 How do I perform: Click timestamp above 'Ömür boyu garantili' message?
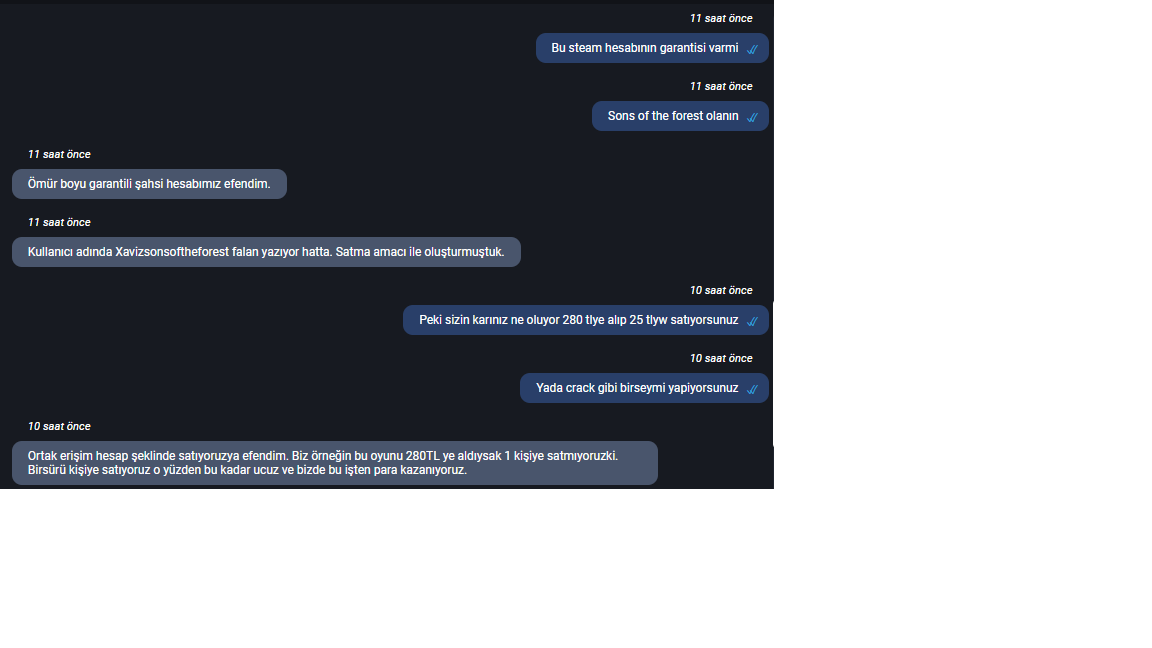click(x=60, y=154)
